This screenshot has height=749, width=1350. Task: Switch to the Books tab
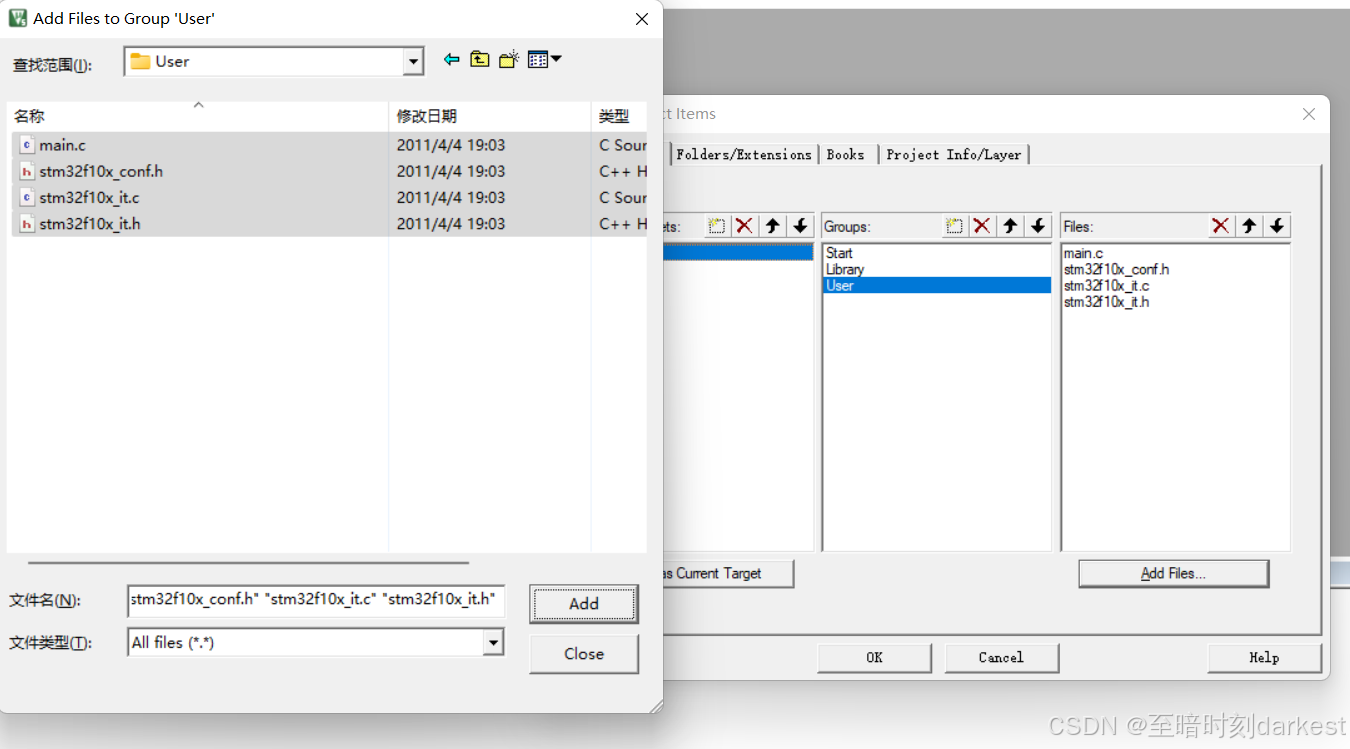click(x=846, y=154)
